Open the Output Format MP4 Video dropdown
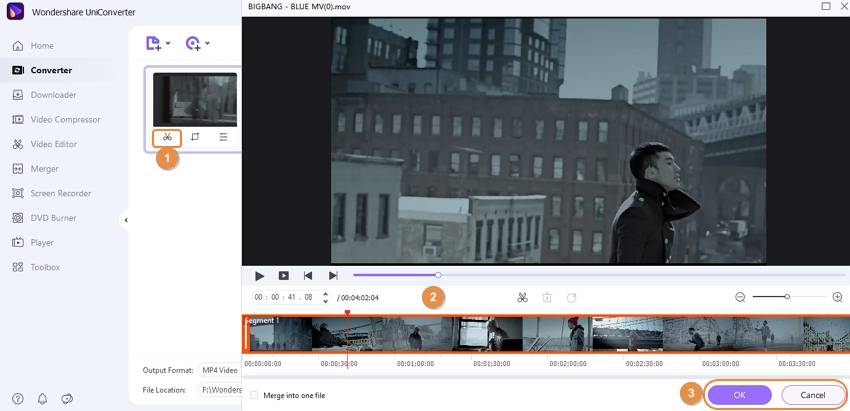This screenshot has height=411, width=850. pyautogui.click(x=220, y=370)
